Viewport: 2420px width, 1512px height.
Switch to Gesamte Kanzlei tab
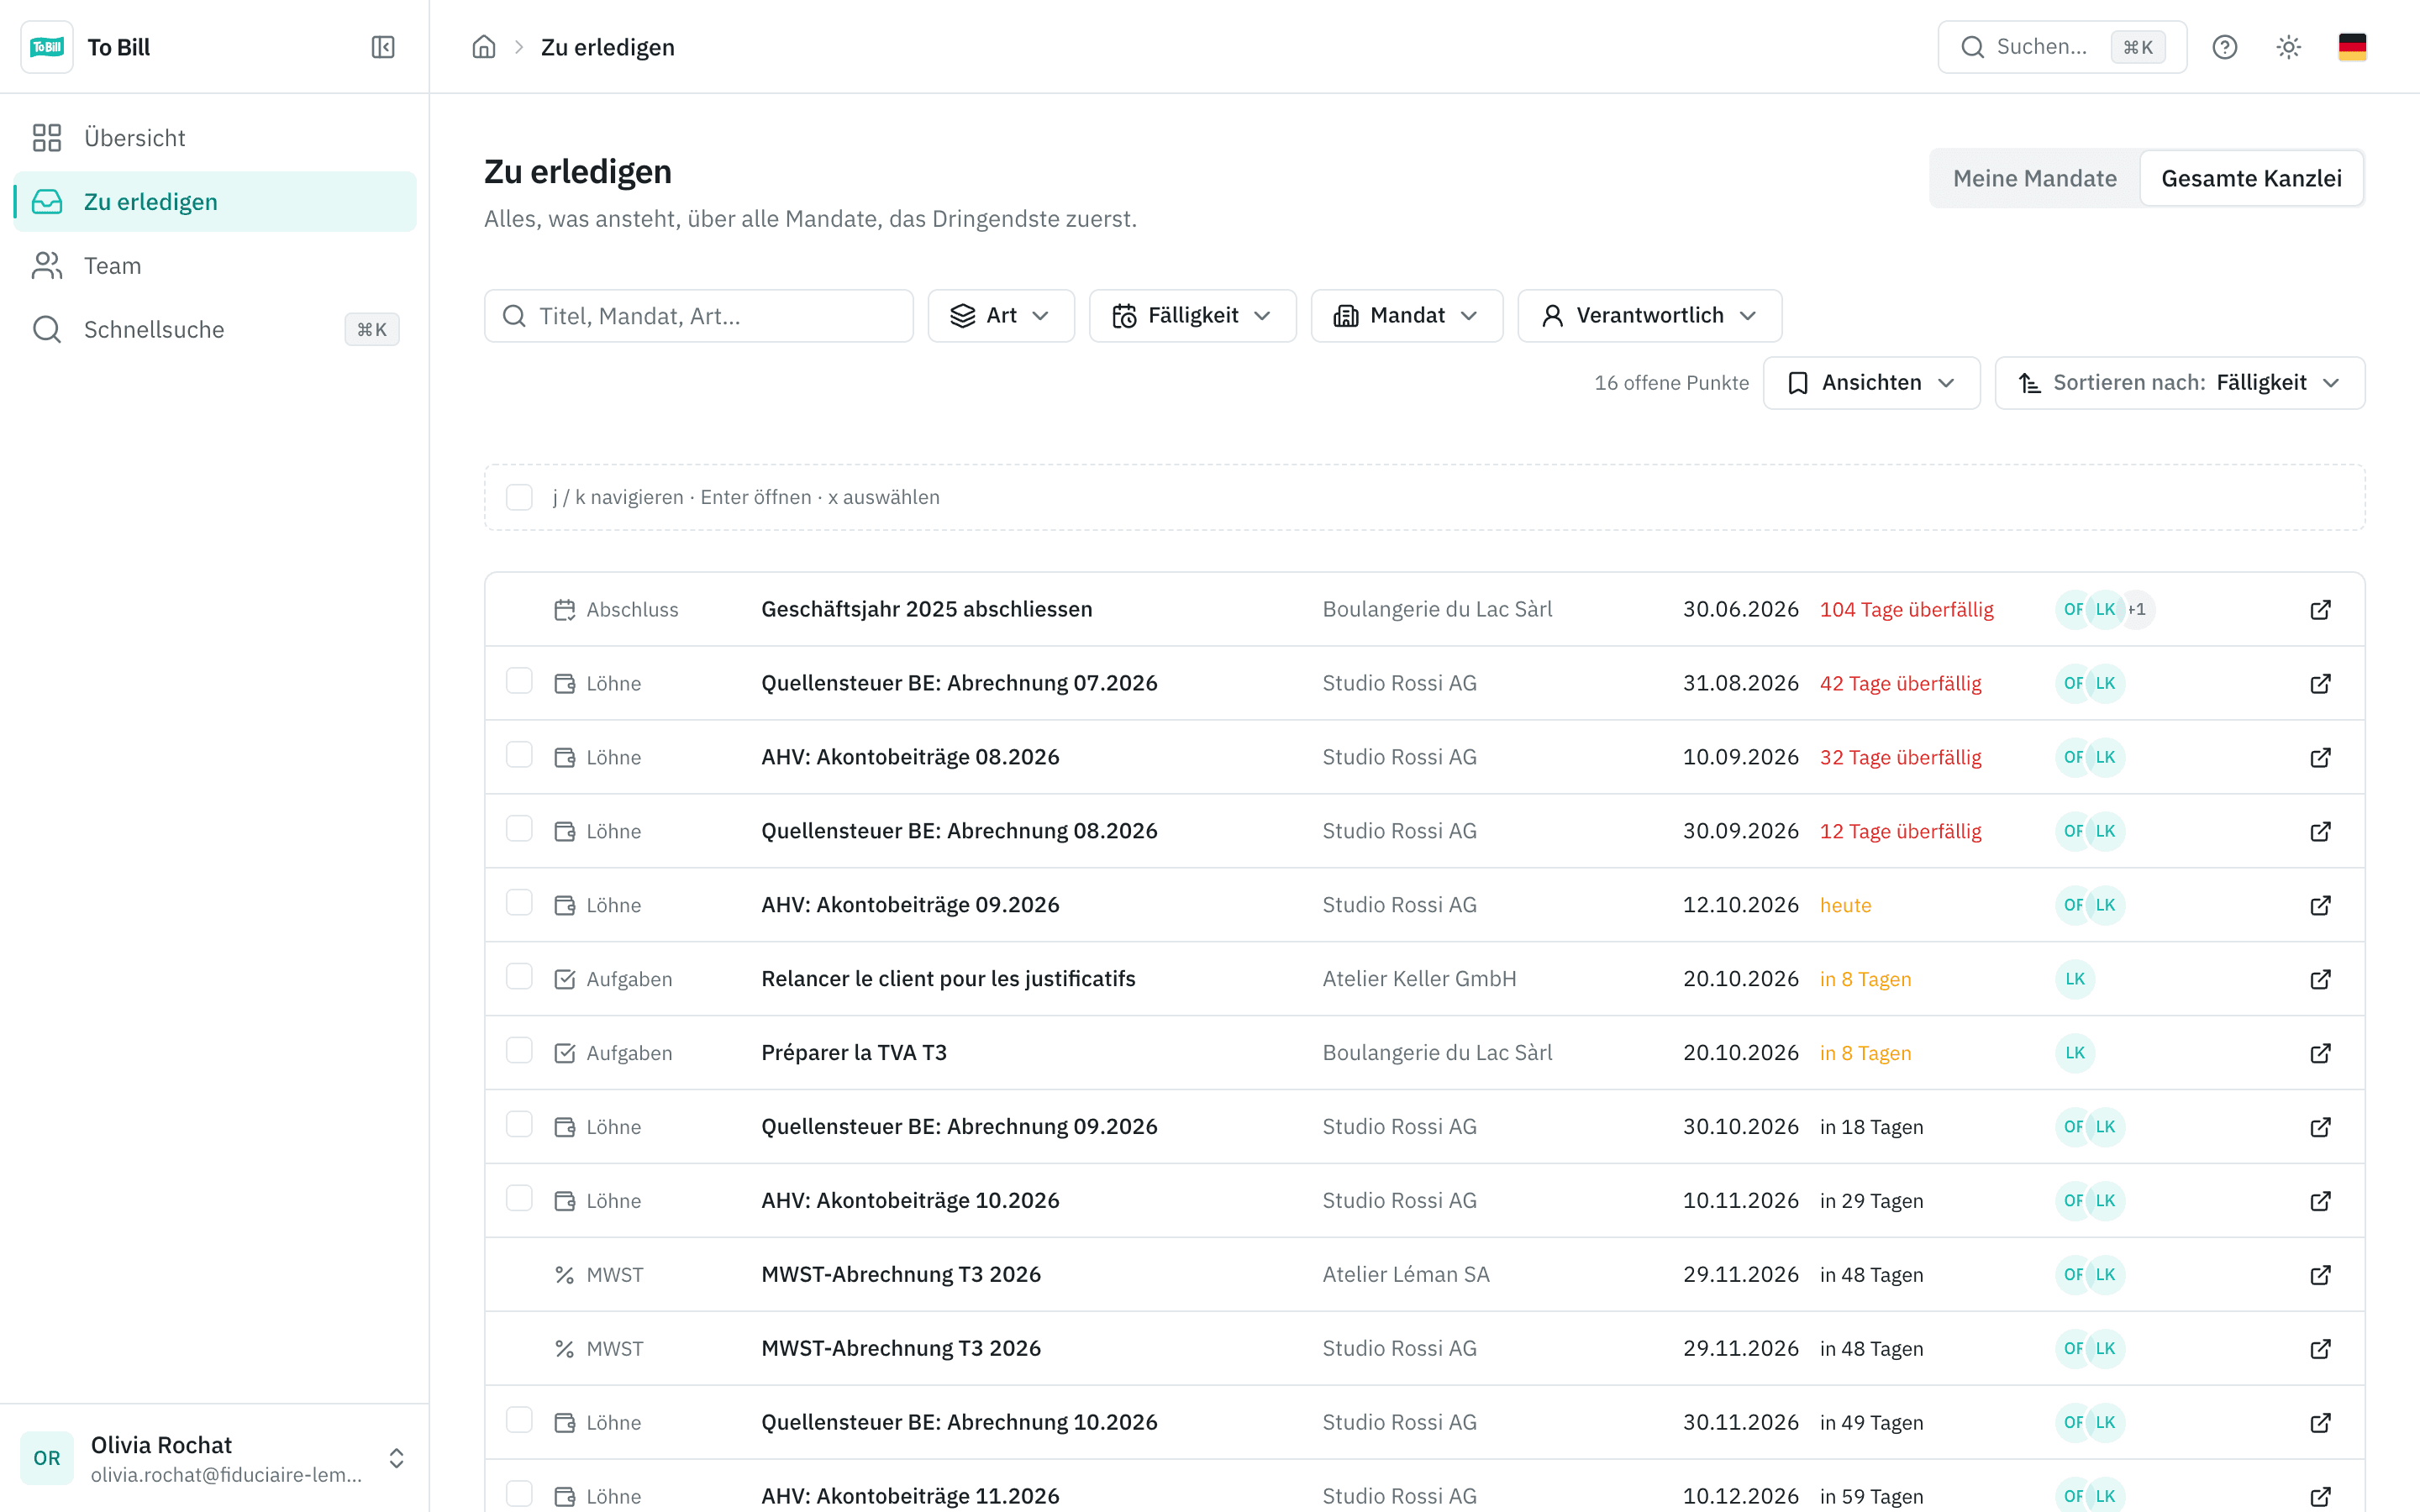2251,179
